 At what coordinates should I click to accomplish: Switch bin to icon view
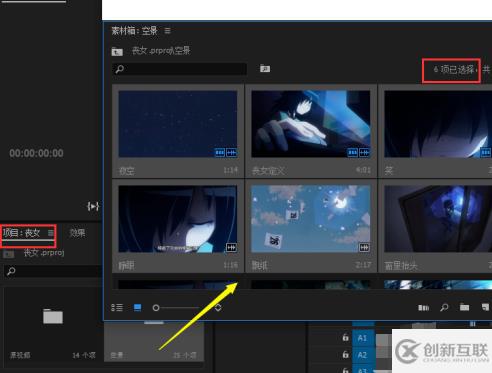[x=137, y=307]
